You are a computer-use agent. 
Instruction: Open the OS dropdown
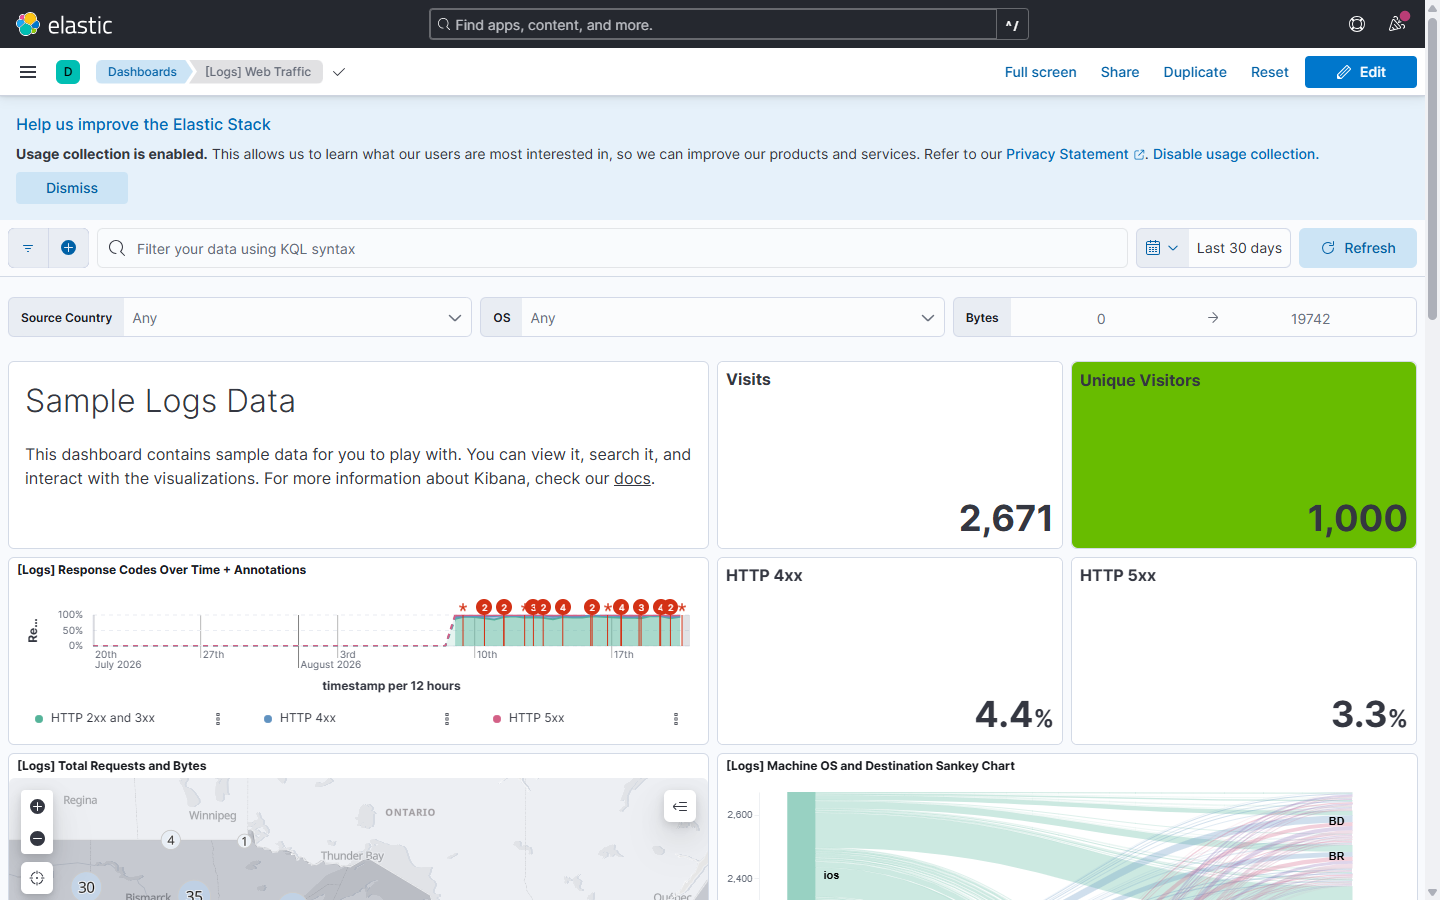point(732,317)
